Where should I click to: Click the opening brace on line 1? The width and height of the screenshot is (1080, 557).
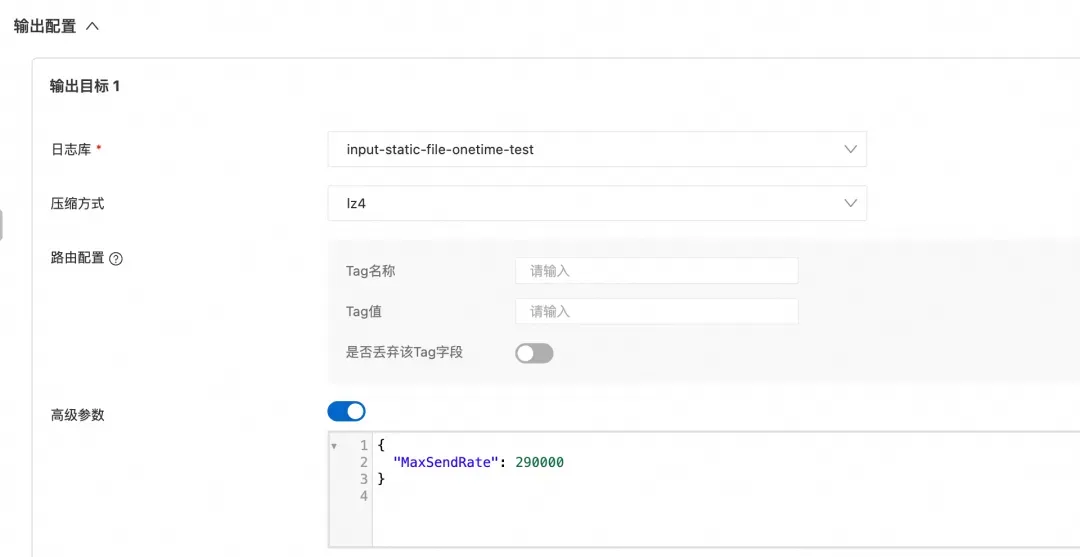(x=381, y=445)
